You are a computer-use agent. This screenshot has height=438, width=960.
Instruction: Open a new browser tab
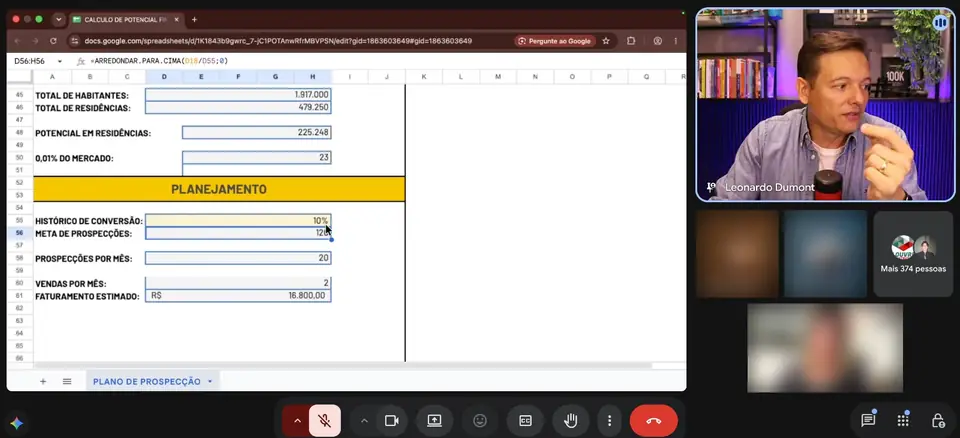194,20
